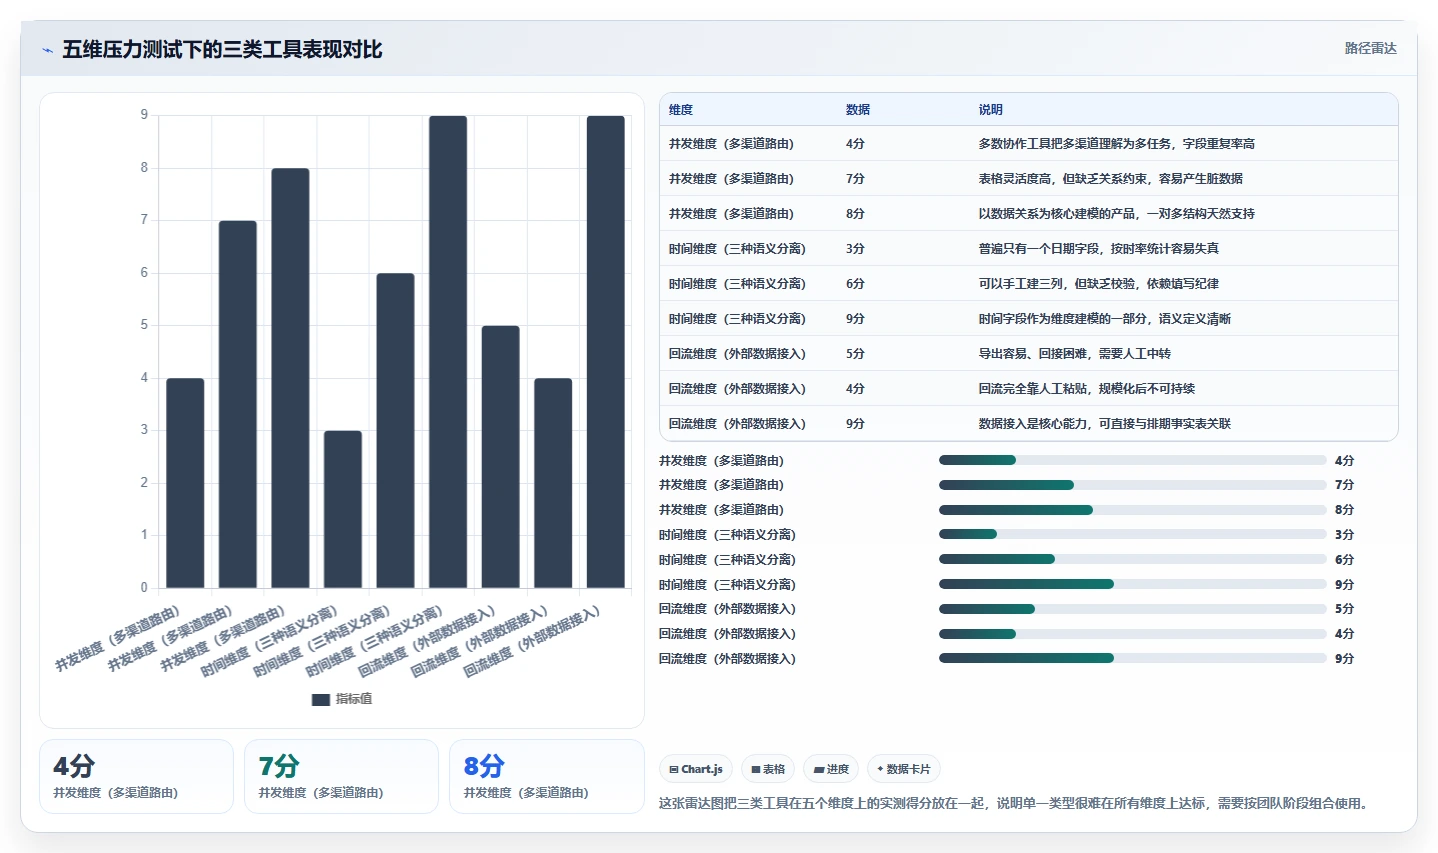Click the title 五维压力测试下的三类工具表现对比

click(222, 49)
